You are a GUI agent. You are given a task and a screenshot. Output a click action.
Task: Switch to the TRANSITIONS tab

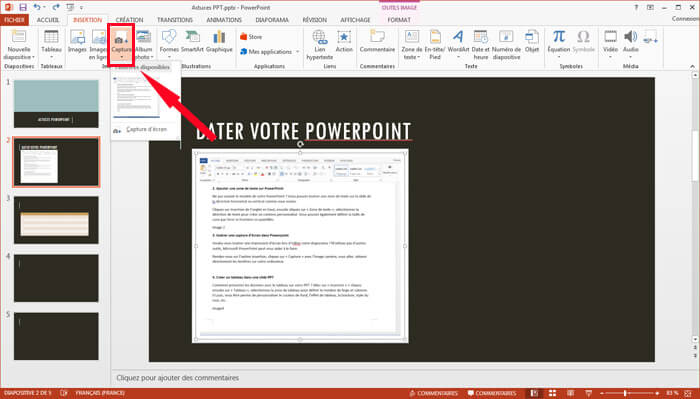[x=175, y=20]
